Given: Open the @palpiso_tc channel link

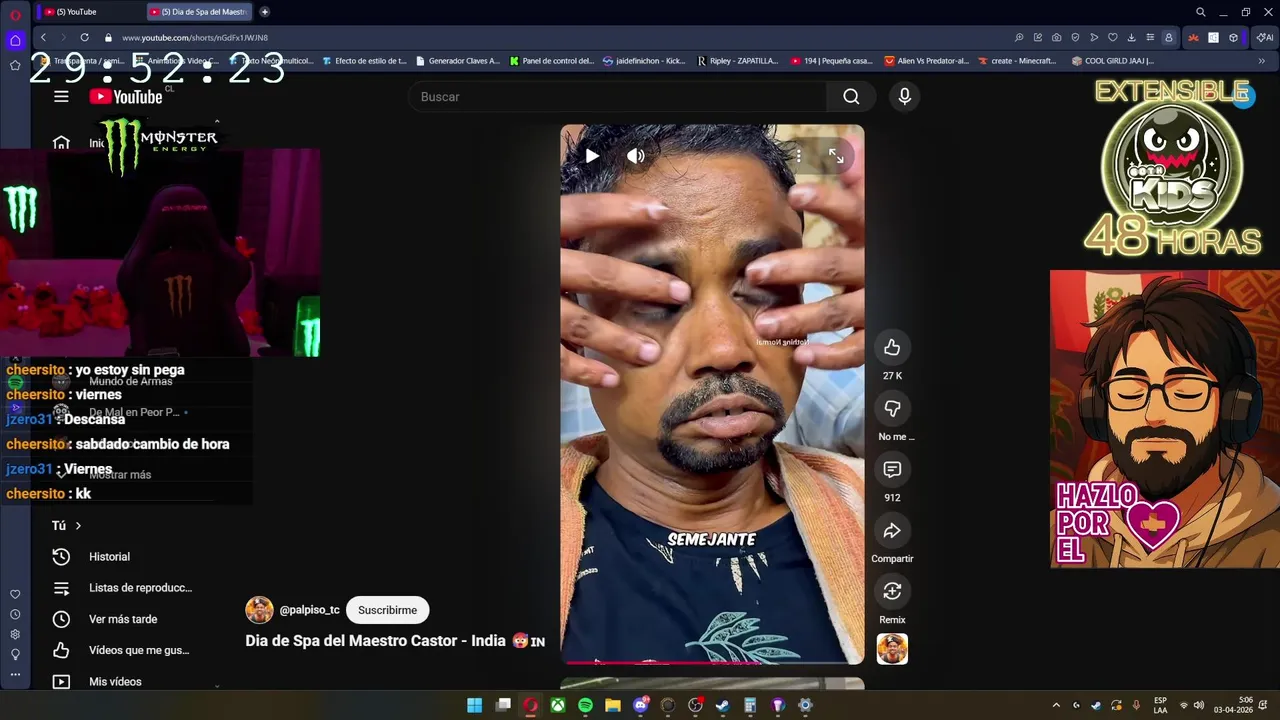Looking at the screenshot, I should click(x=309, y=610).
